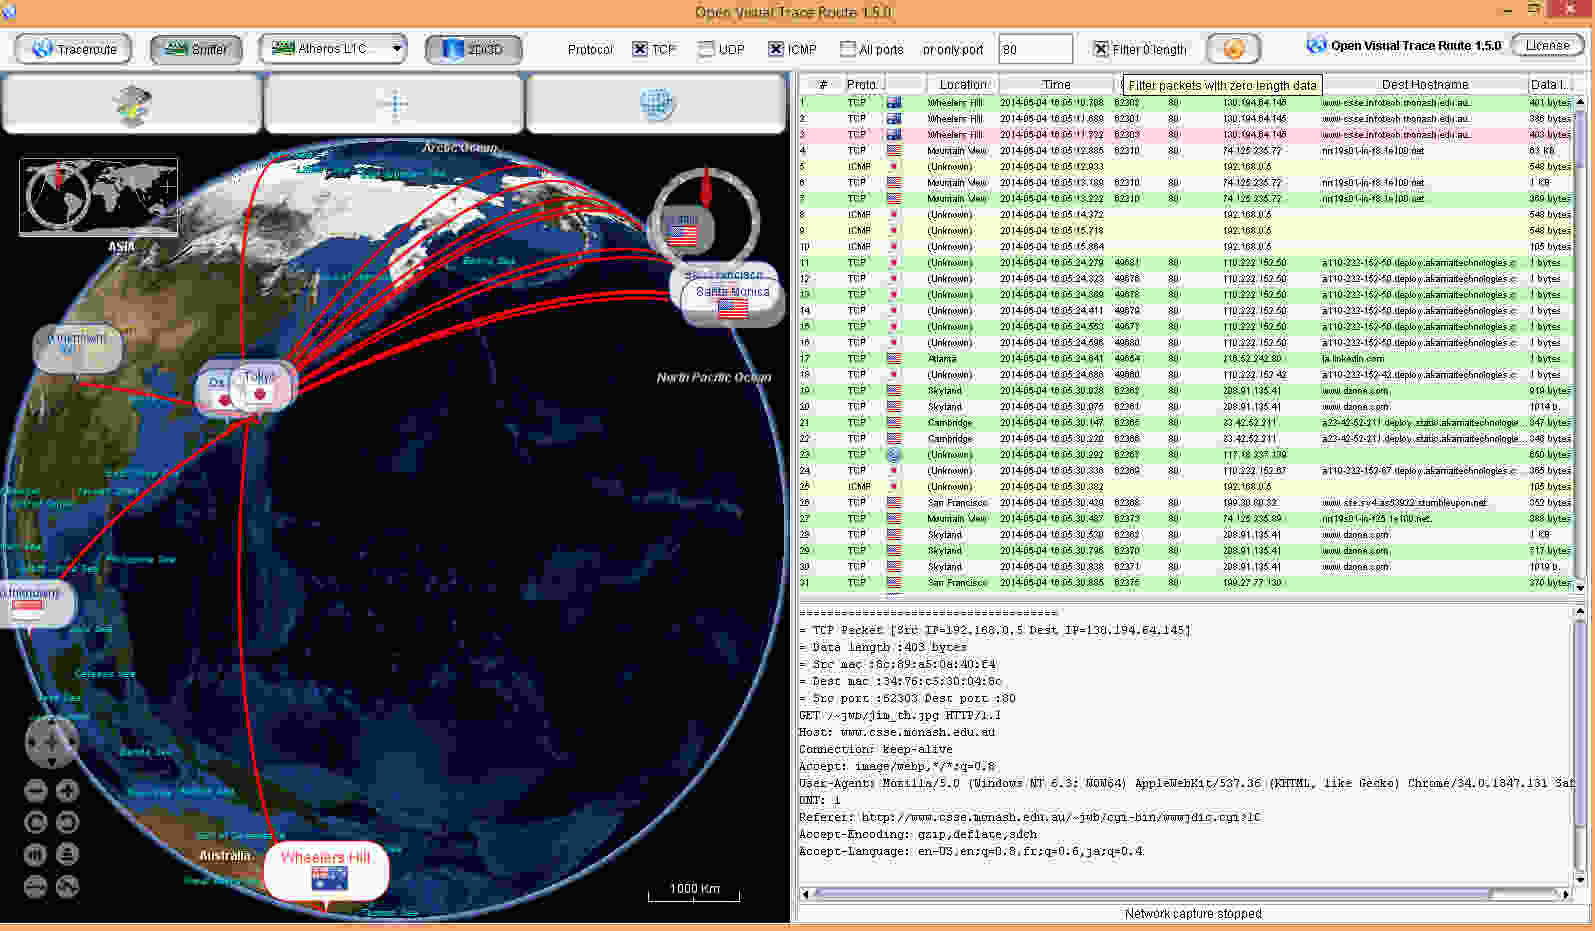Switch to Sniffer mode

[196, 49]
